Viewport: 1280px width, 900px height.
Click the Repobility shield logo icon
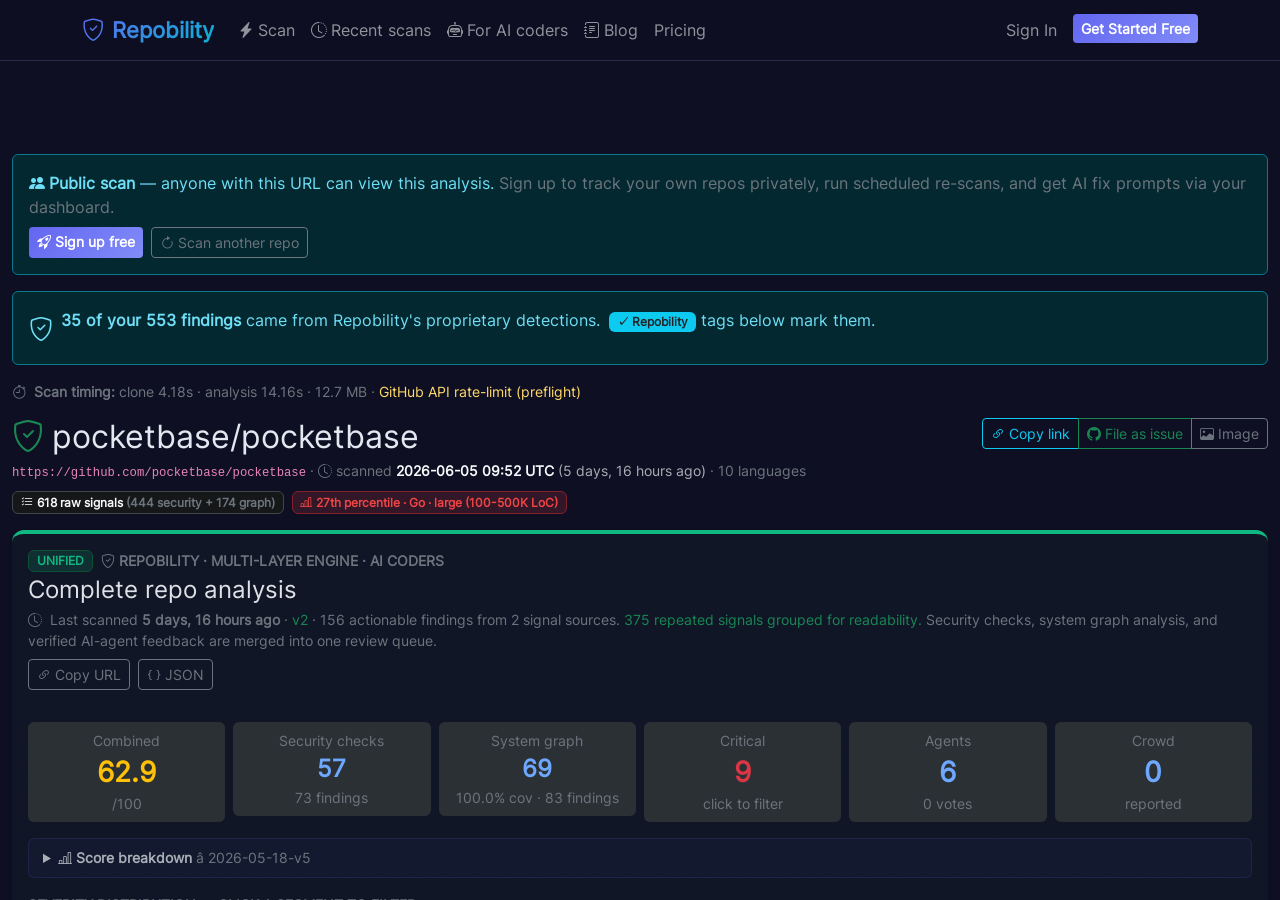click(93, 30)
